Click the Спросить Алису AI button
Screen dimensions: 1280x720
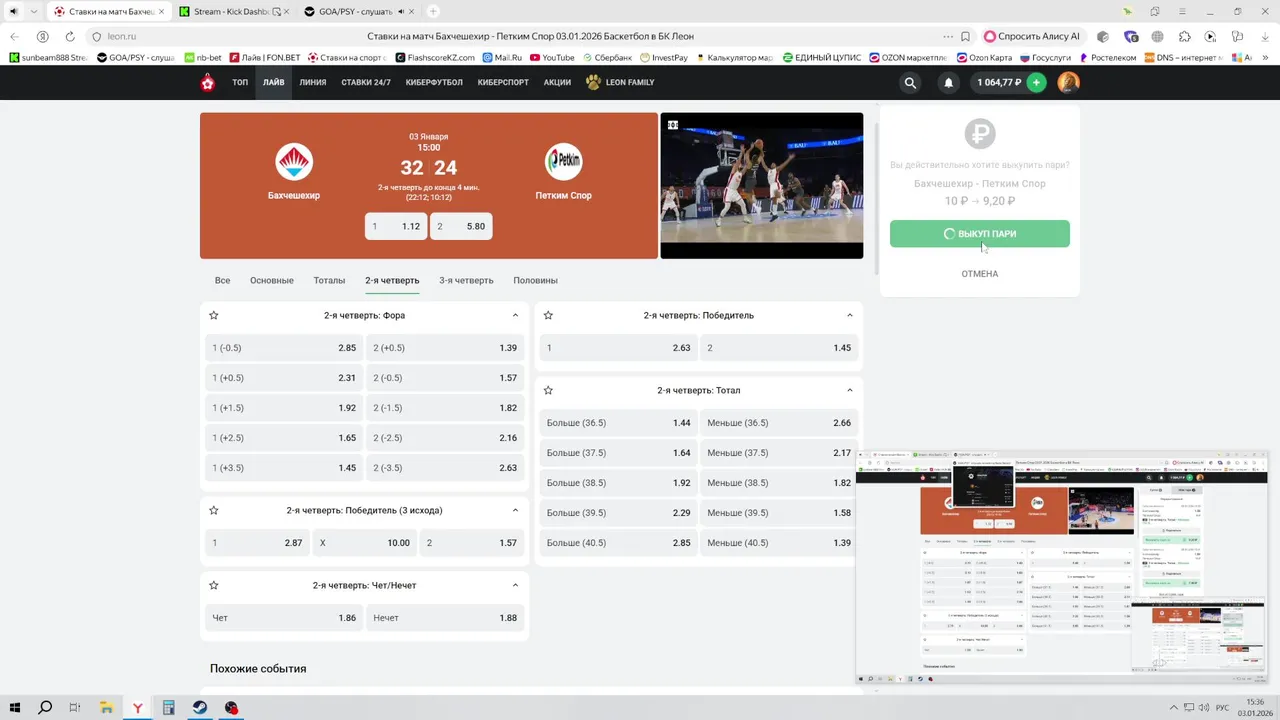pyautogui.click(x=1034, y=36)
